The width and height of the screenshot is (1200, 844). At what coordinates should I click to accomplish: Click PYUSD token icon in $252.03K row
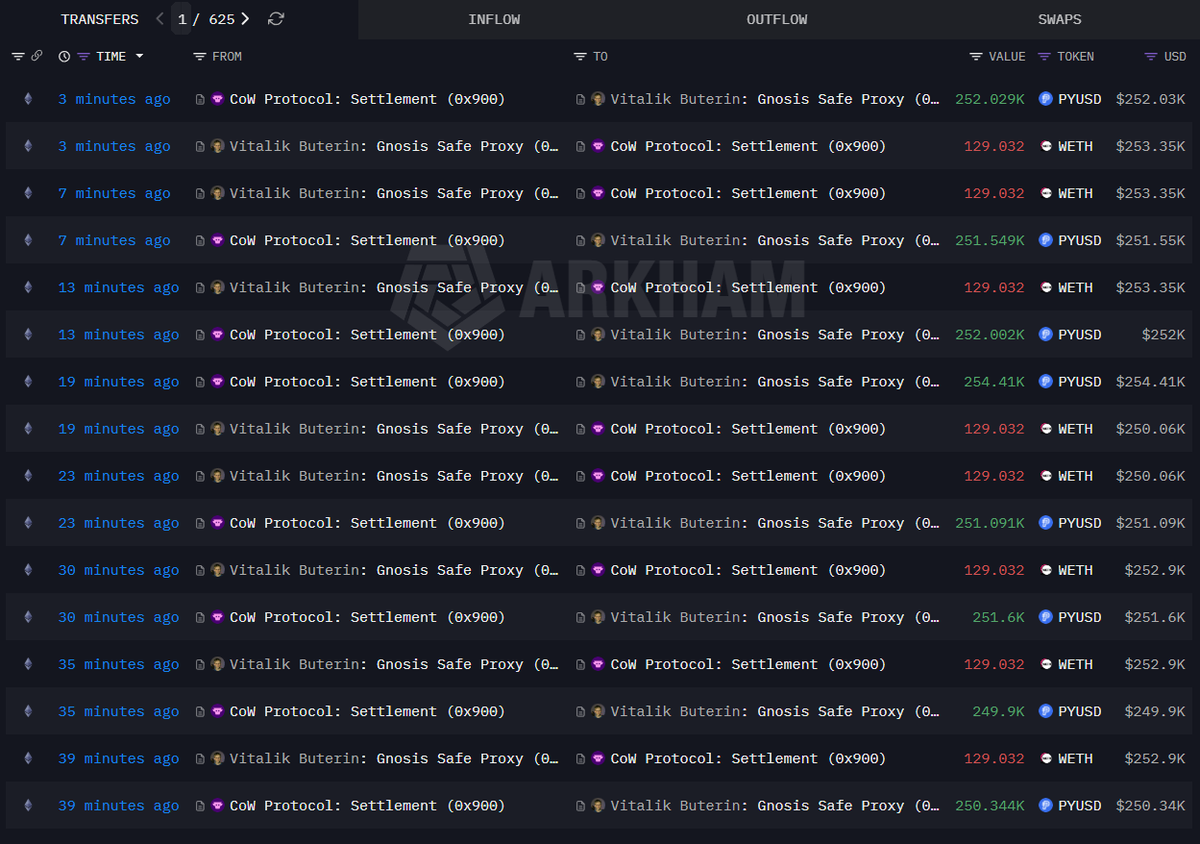tap(1046, 99)
